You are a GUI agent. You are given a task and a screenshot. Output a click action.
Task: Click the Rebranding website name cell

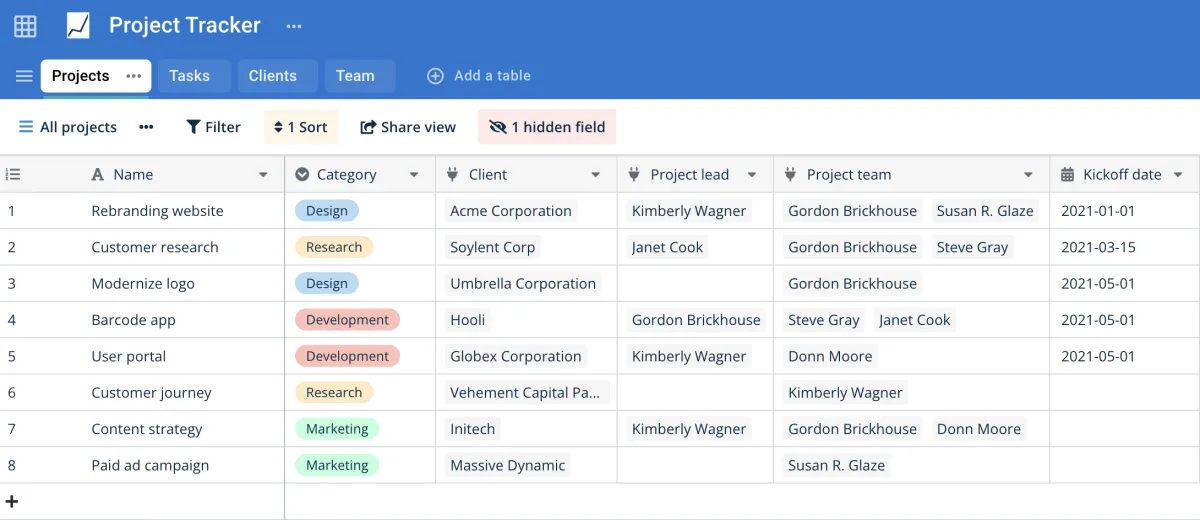click(157, 211)
